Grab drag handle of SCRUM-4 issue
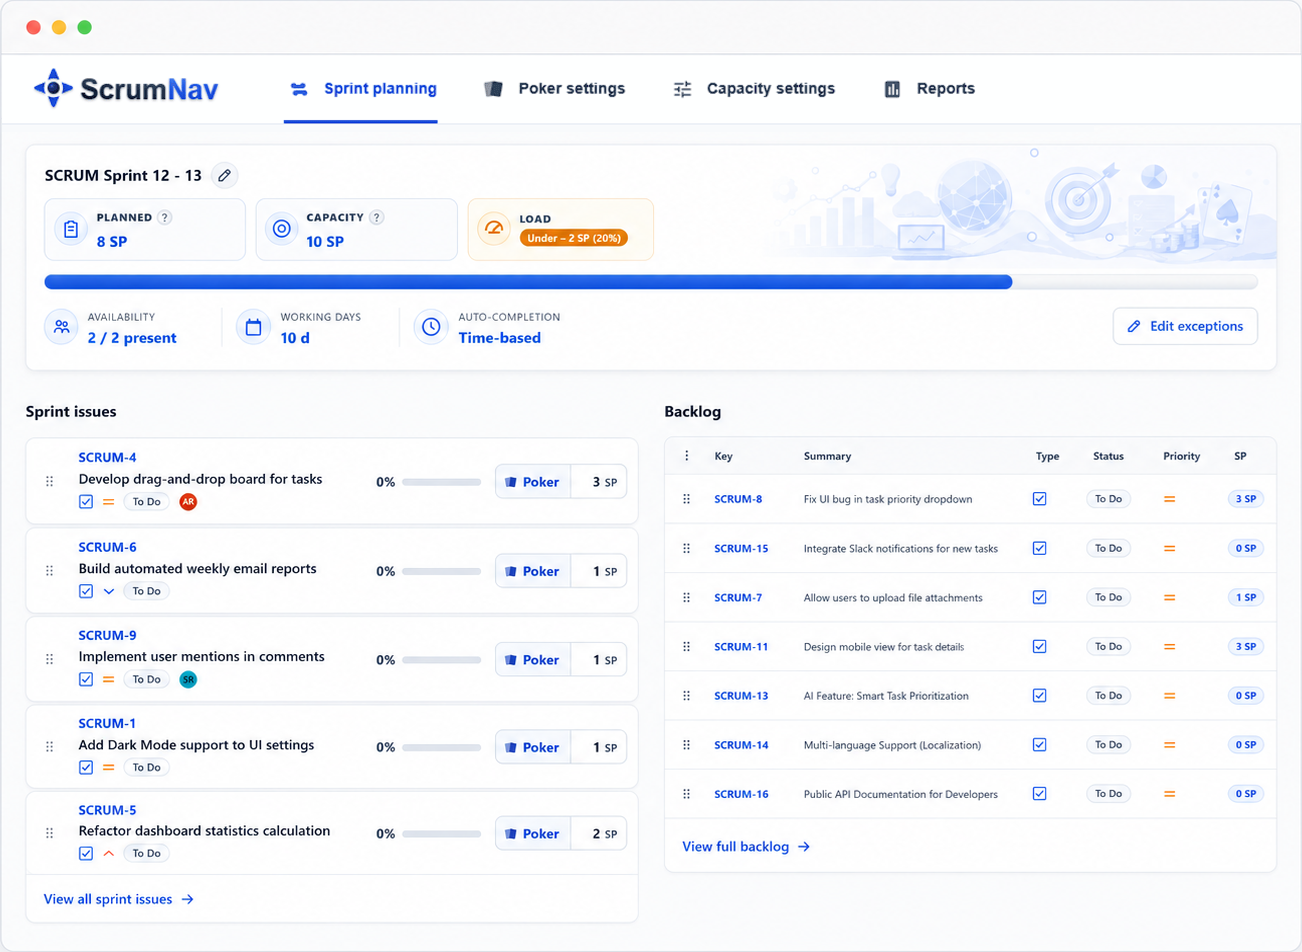Viewport: 1302px width, 952px height. coord(50,481)
